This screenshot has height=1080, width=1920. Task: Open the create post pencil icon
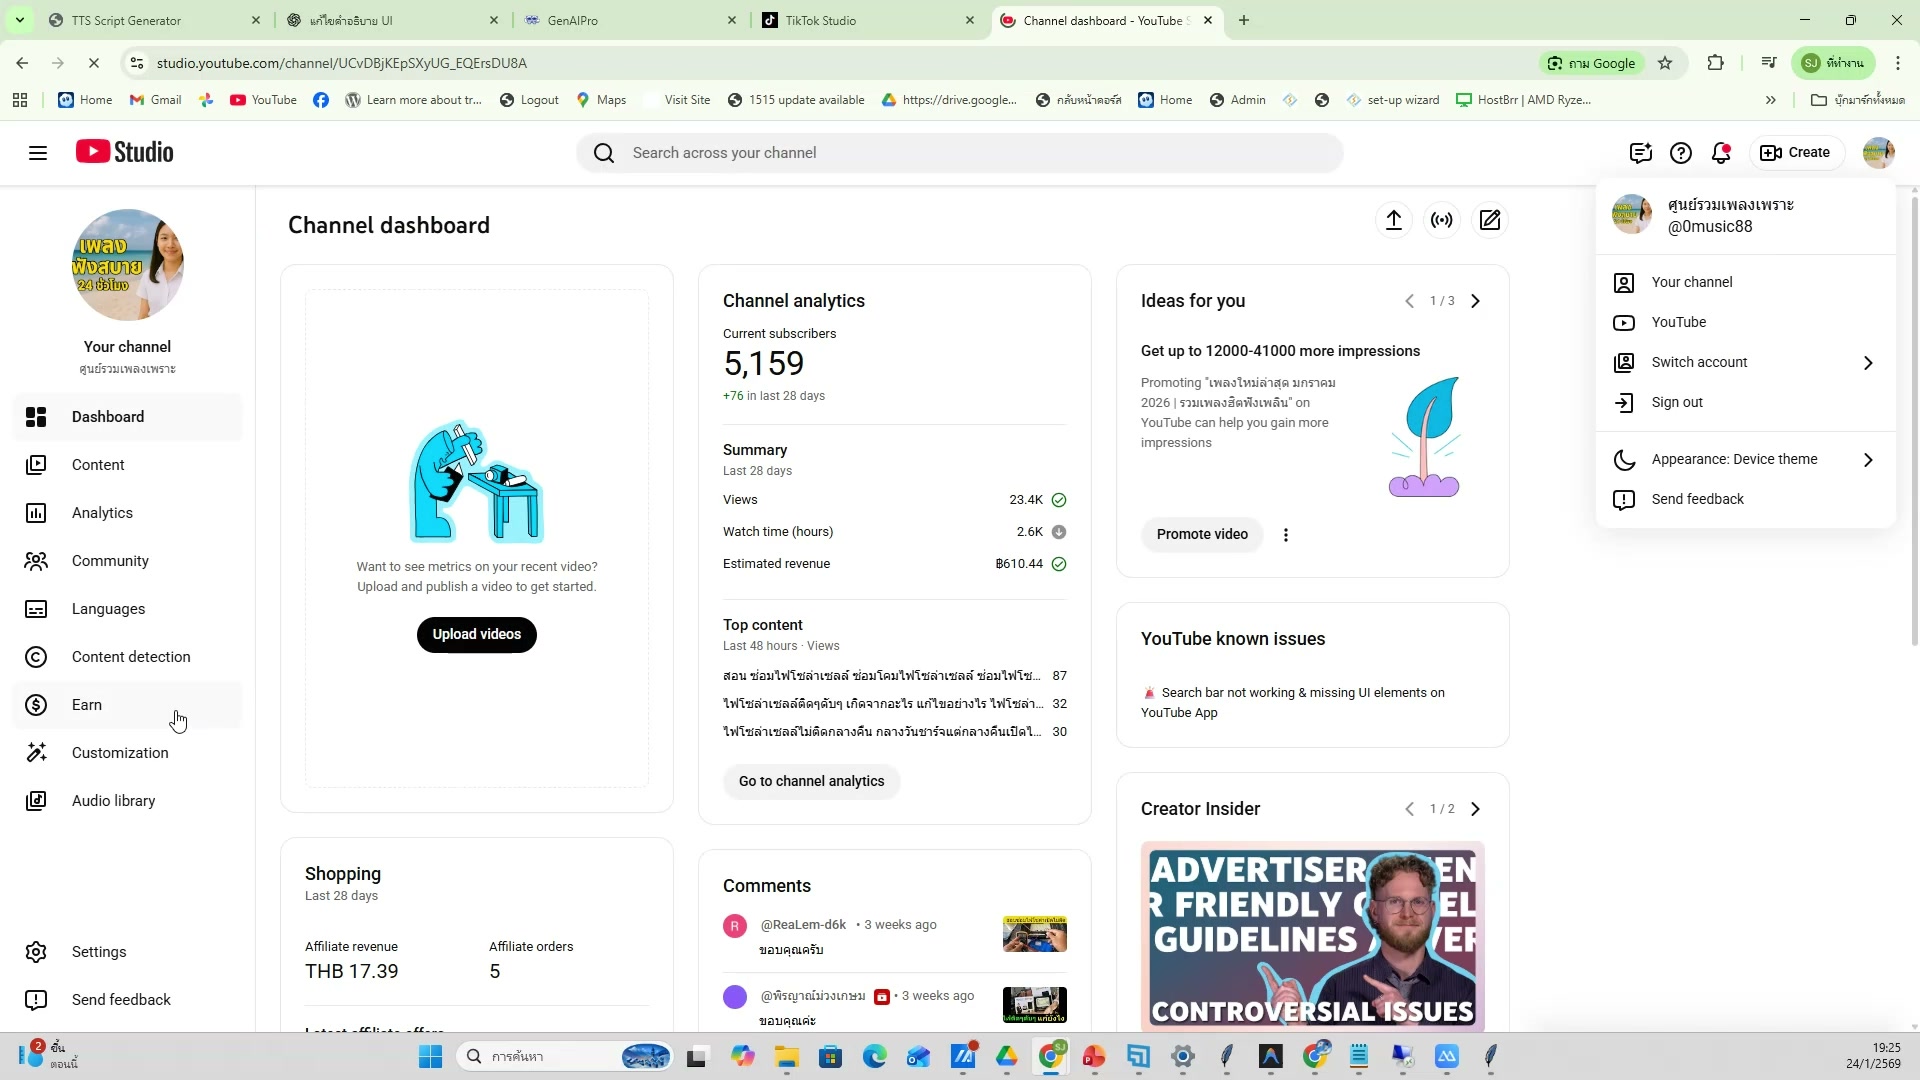[1489, 220]
